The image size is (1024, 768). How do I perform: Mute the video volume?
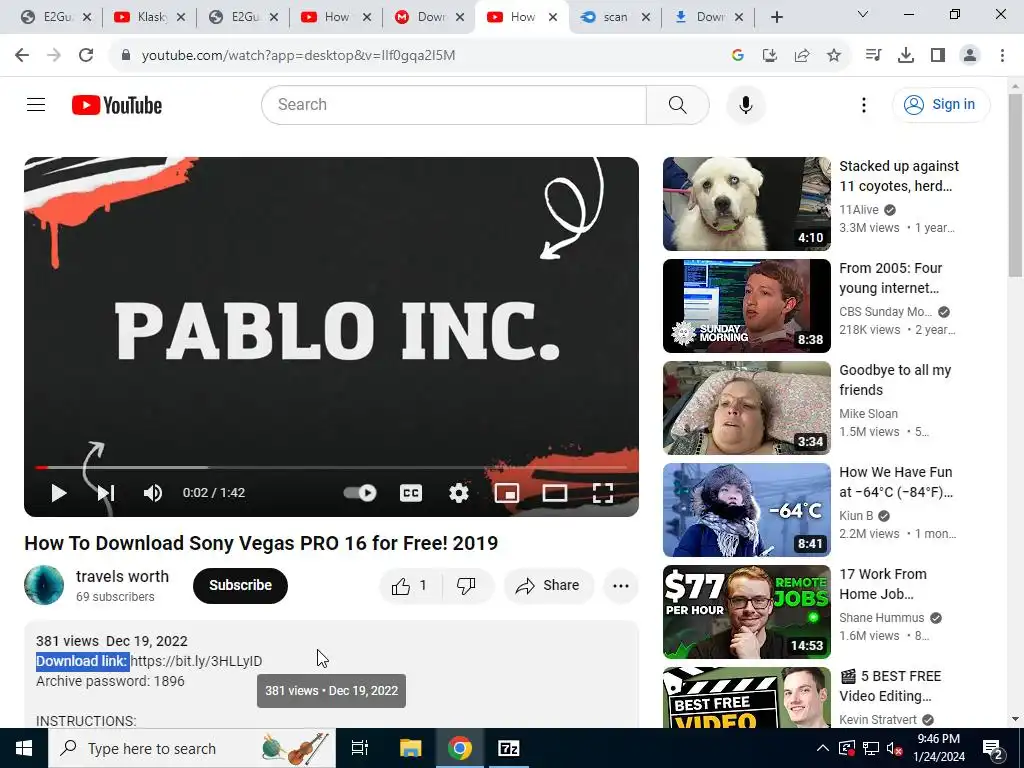click(x=153, y=493)
